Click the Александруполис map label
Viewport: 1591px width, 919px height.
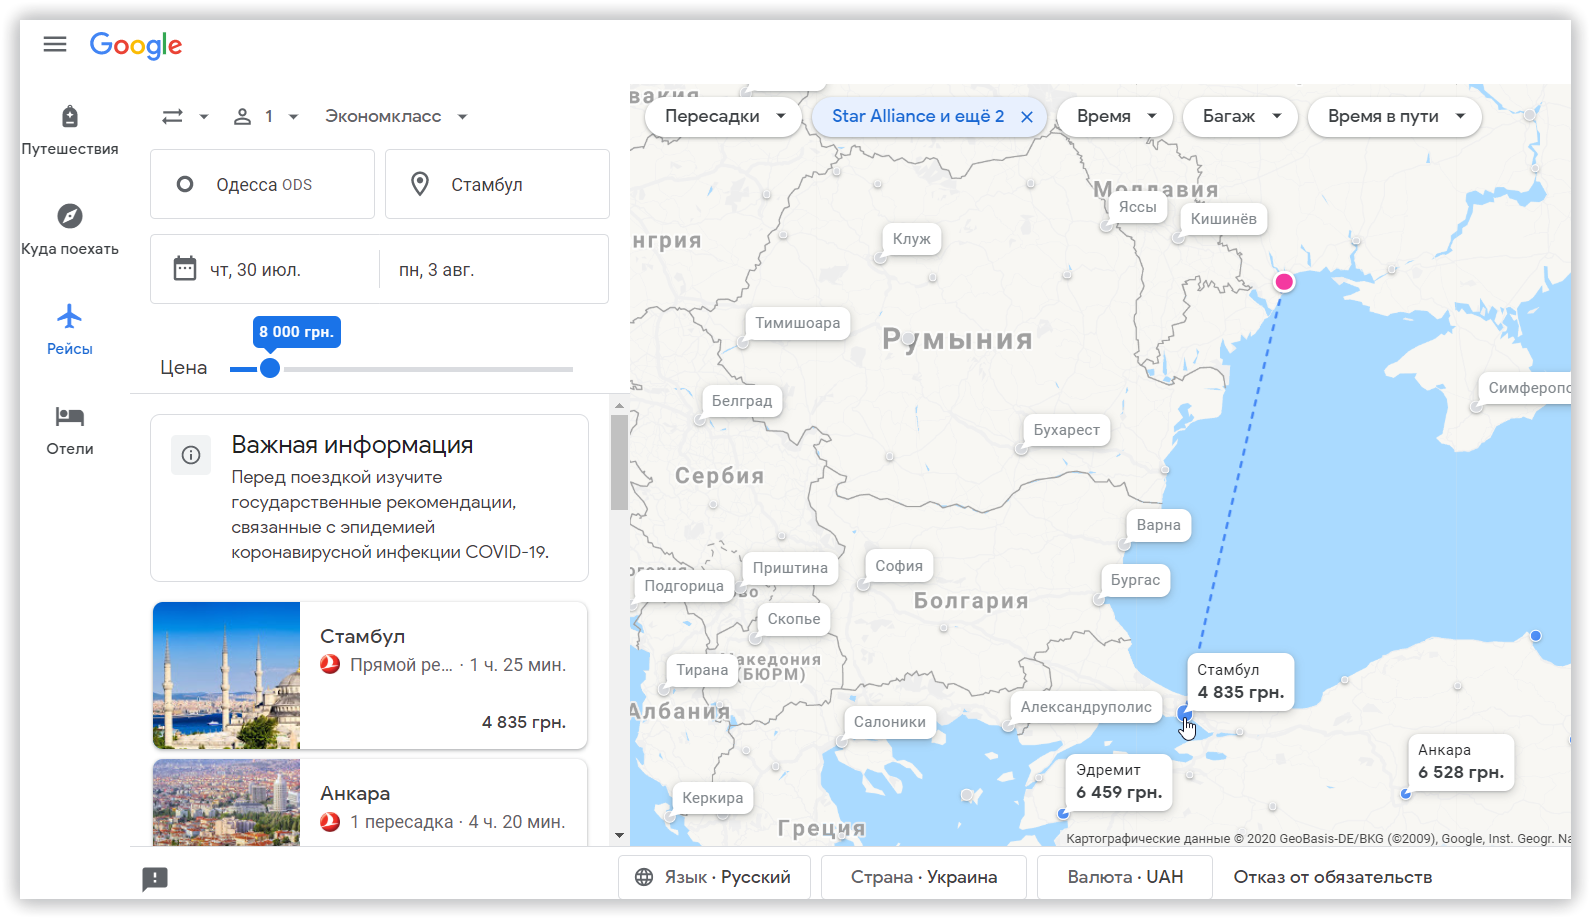pos(1086,707)
